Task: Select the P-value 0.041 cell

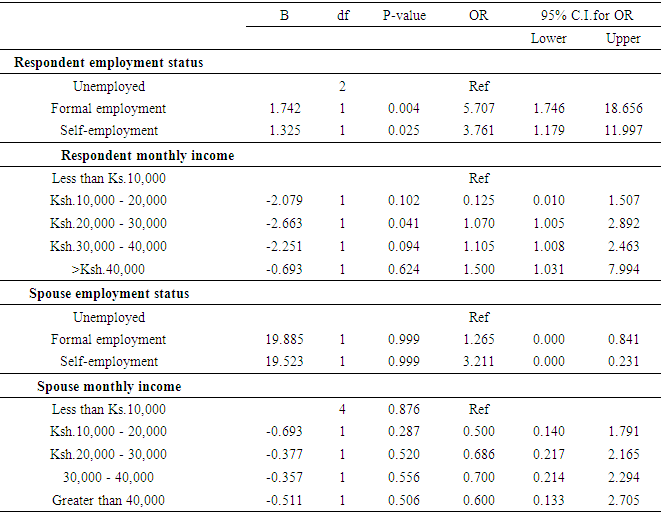Action: 403,224
